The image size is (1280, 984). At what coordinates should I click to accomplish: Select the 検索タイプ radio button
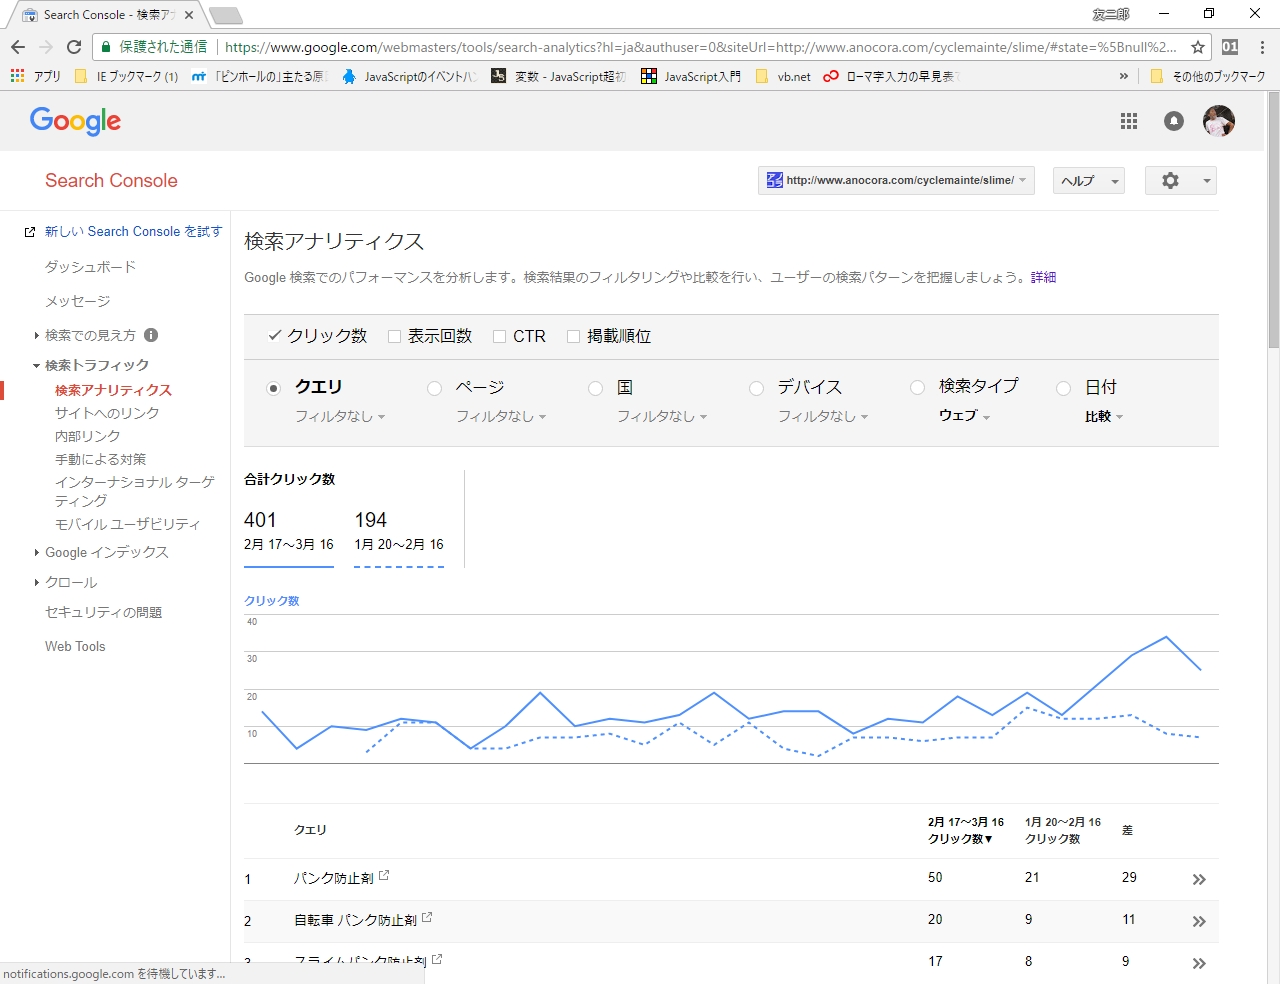pos(917,387)
